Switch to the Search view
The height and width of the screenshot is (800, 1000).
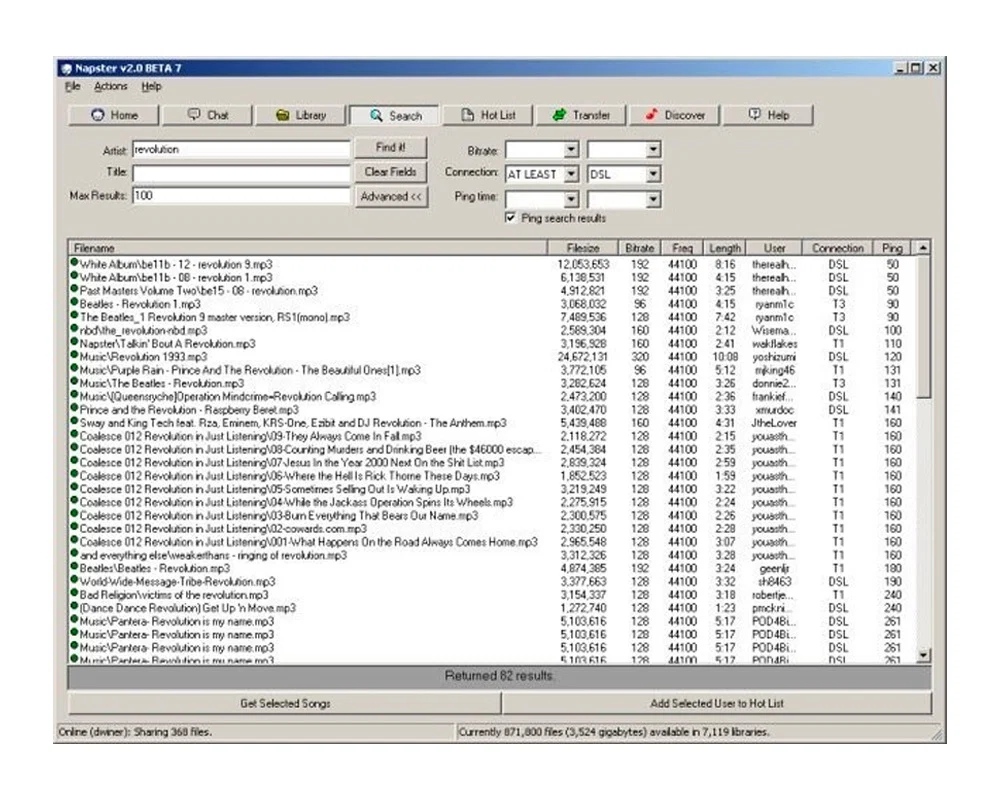393,115
